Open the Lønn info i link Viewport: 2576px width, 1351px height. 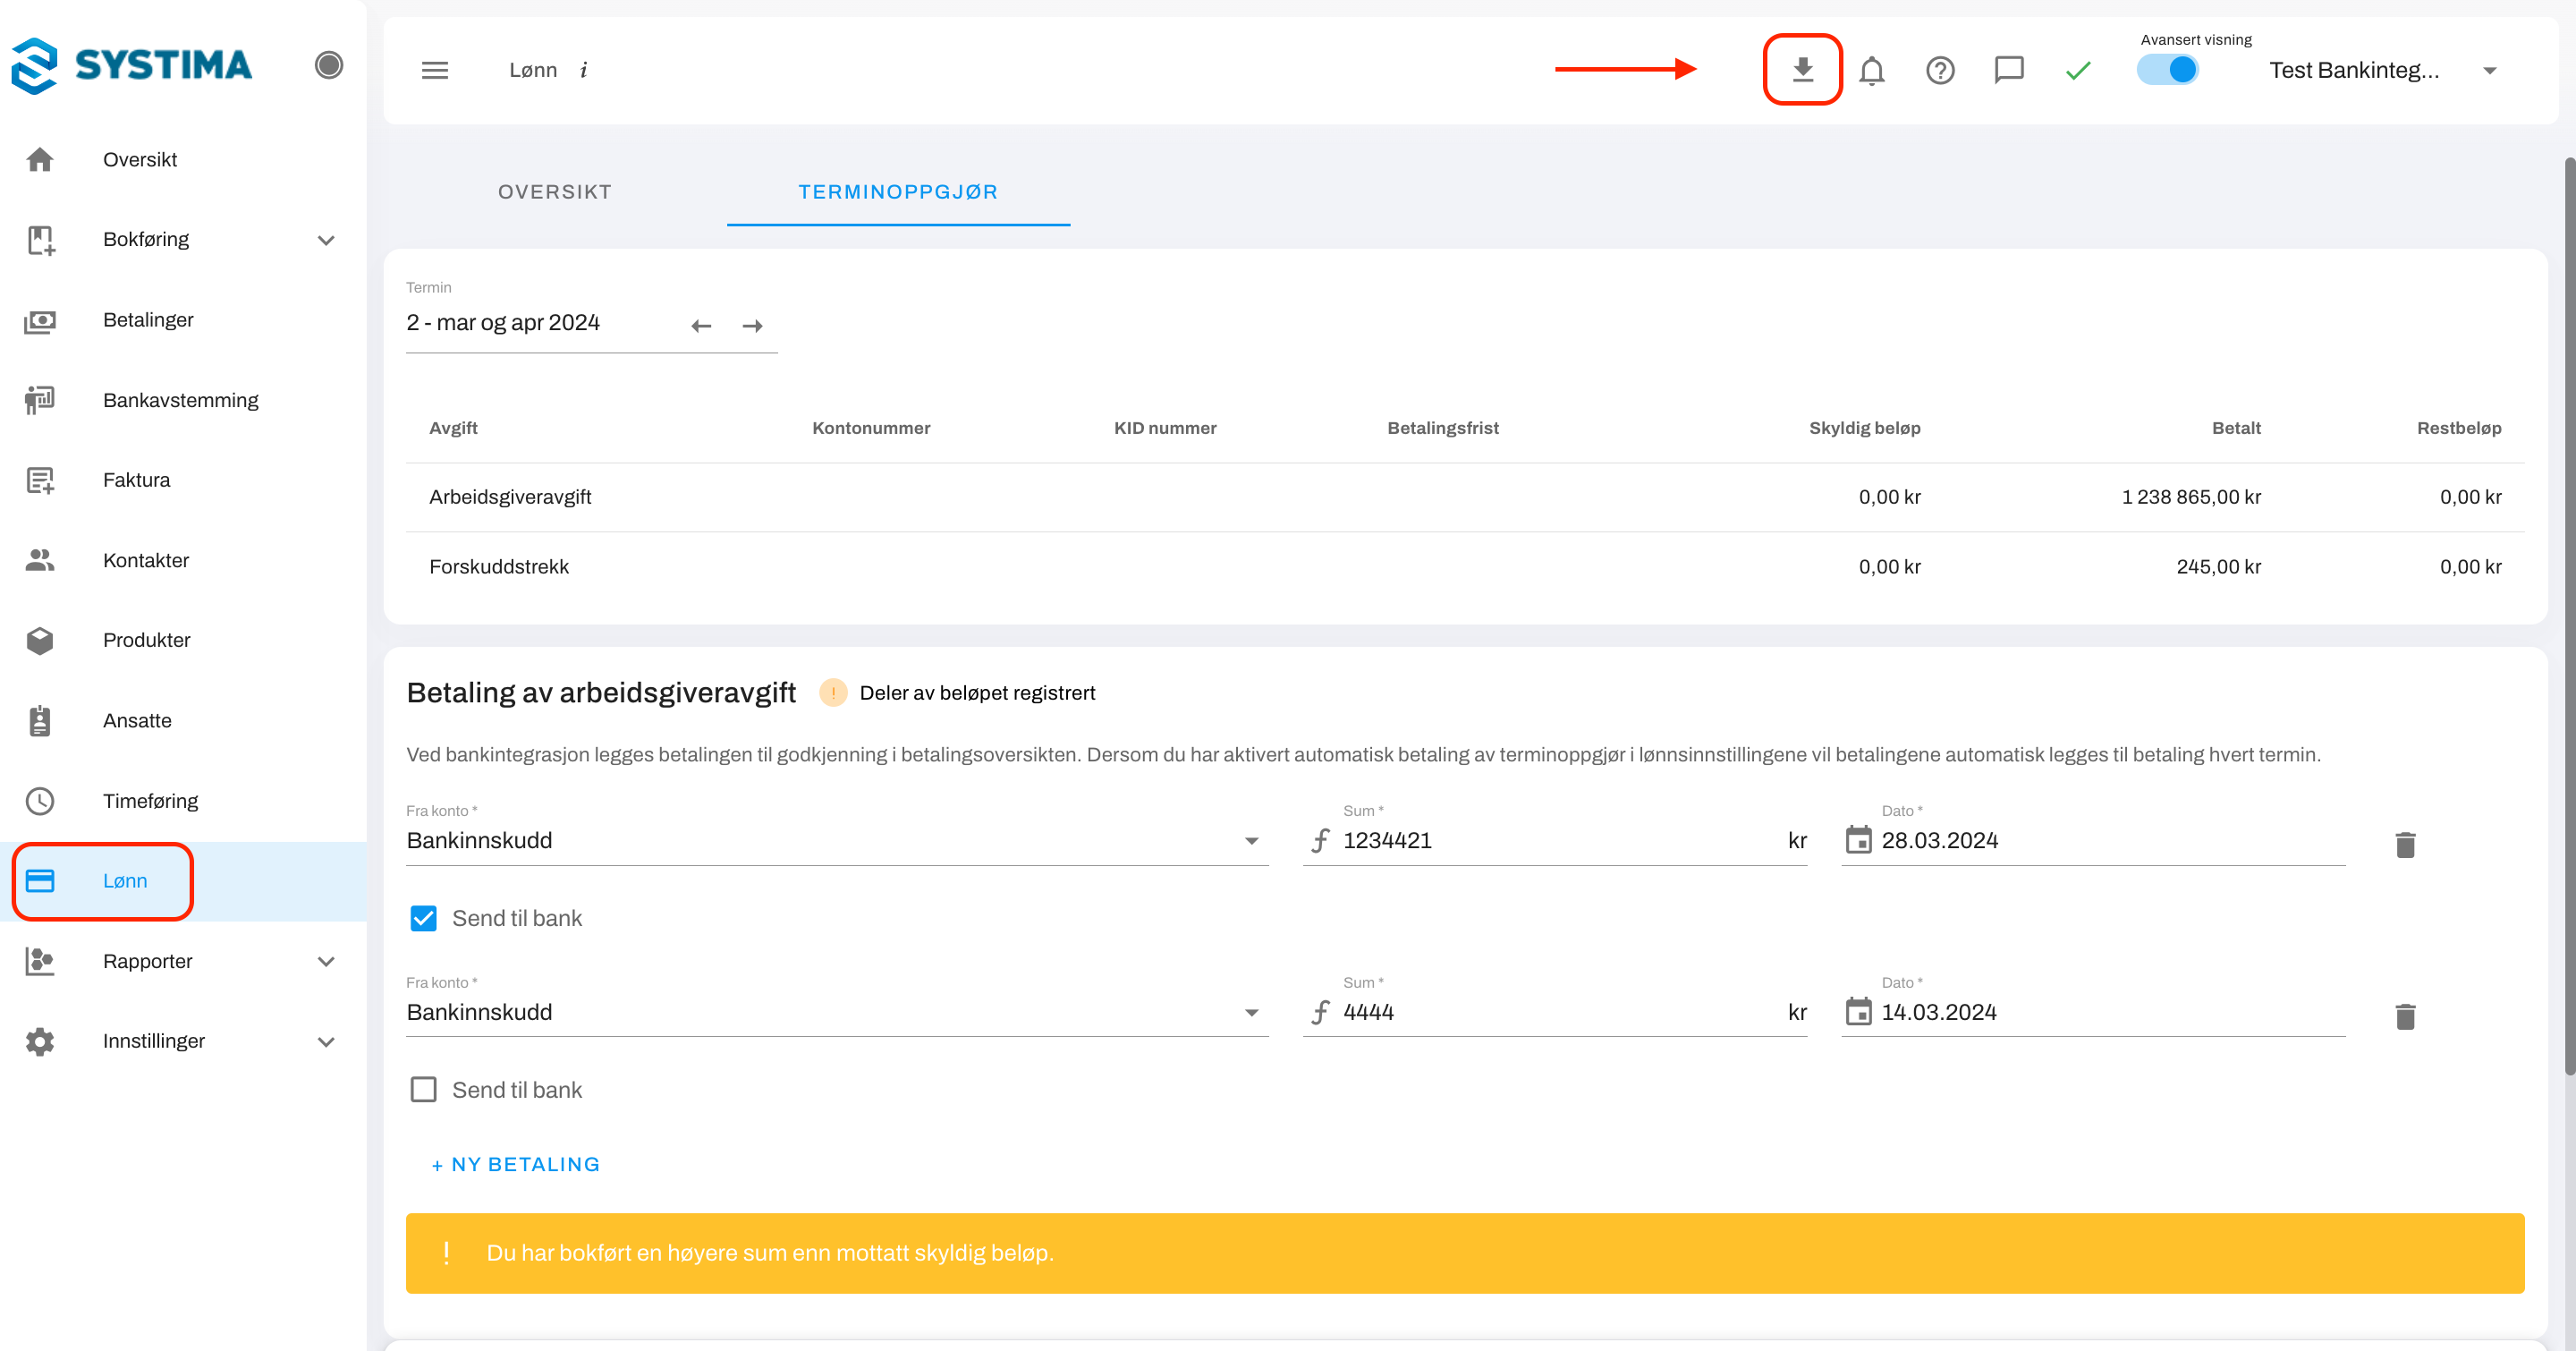click(584, 70)
